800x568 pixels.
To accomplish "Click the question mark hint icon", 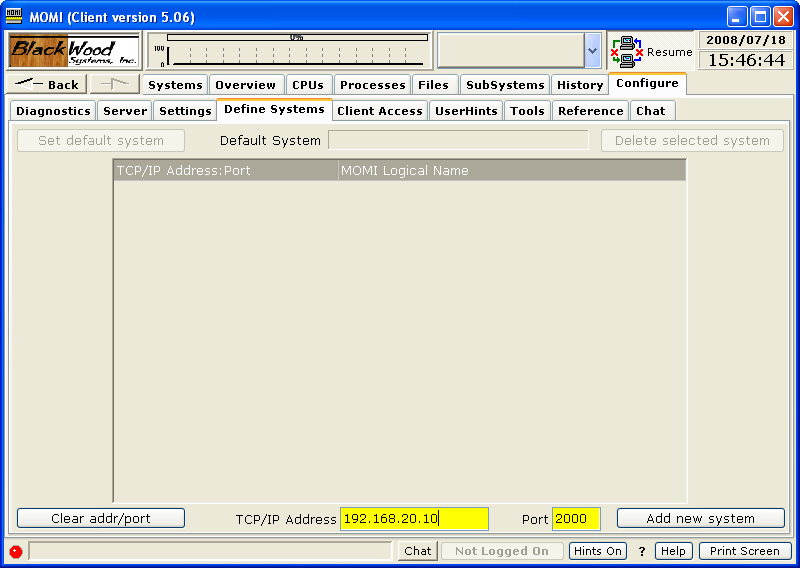I will pos(641,551).
